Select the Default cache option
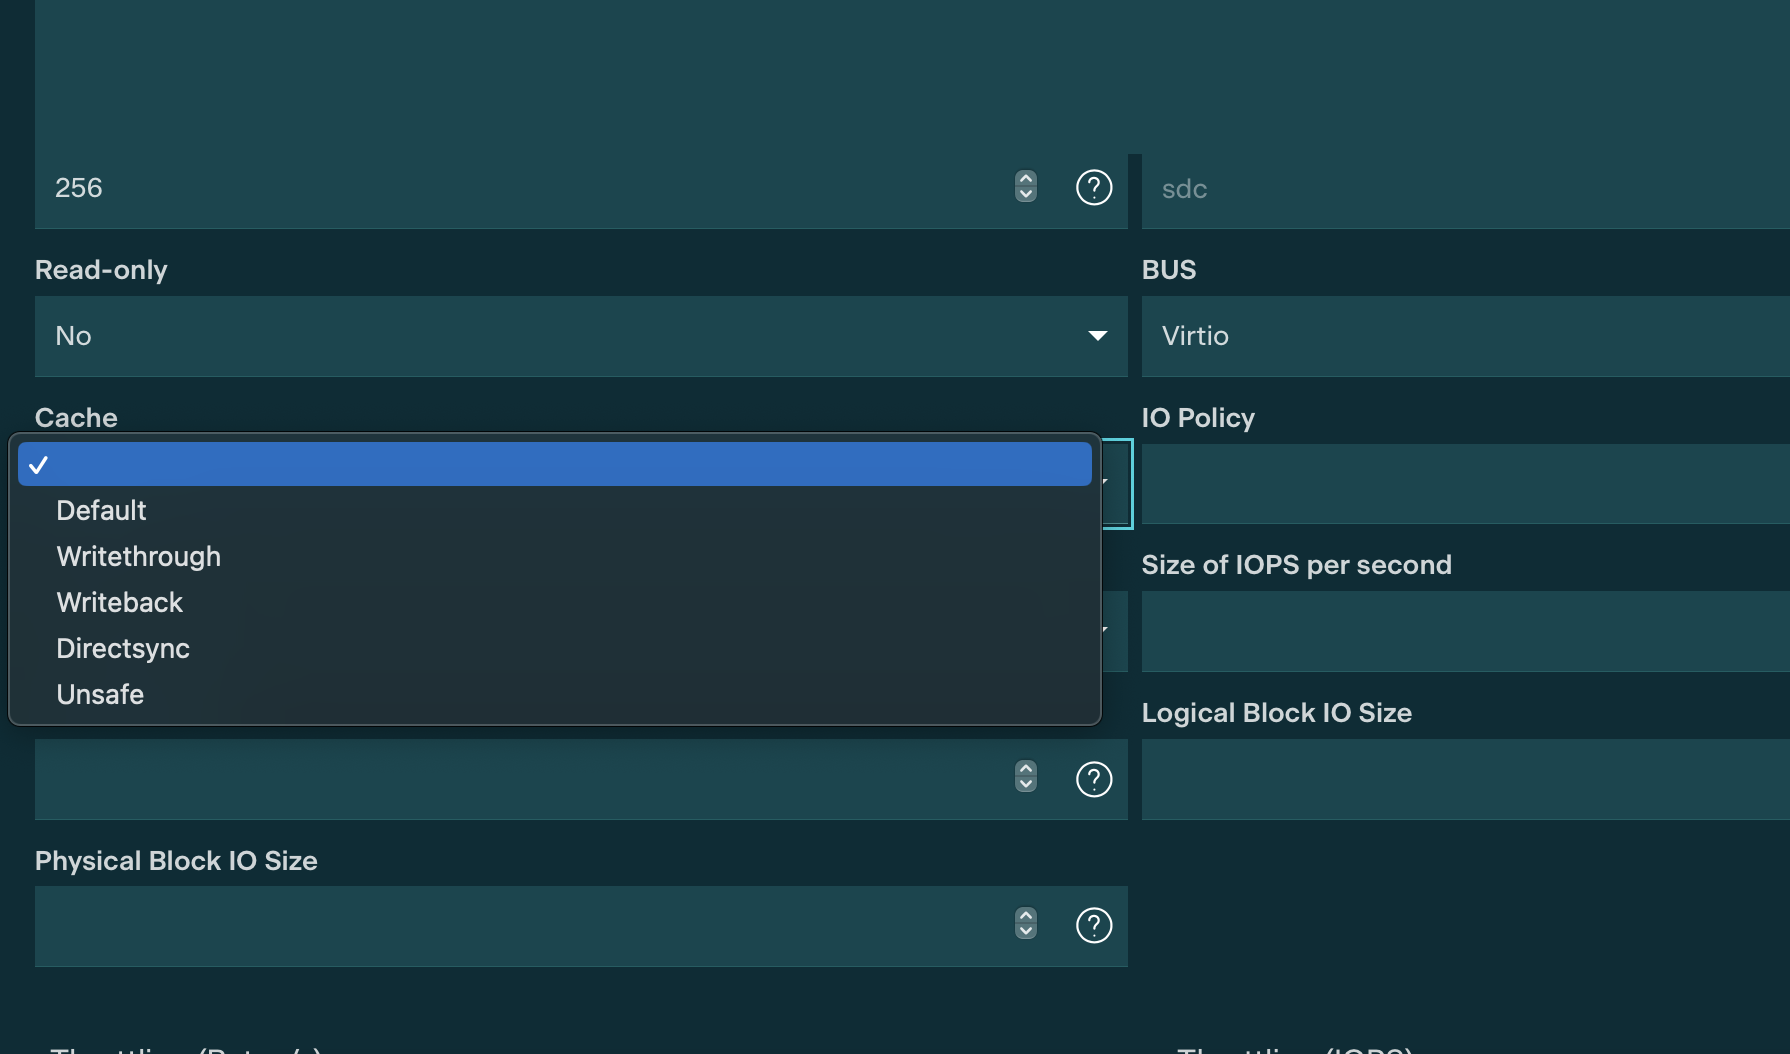Screen dimensions: 1790x1054 pos(102,511)
